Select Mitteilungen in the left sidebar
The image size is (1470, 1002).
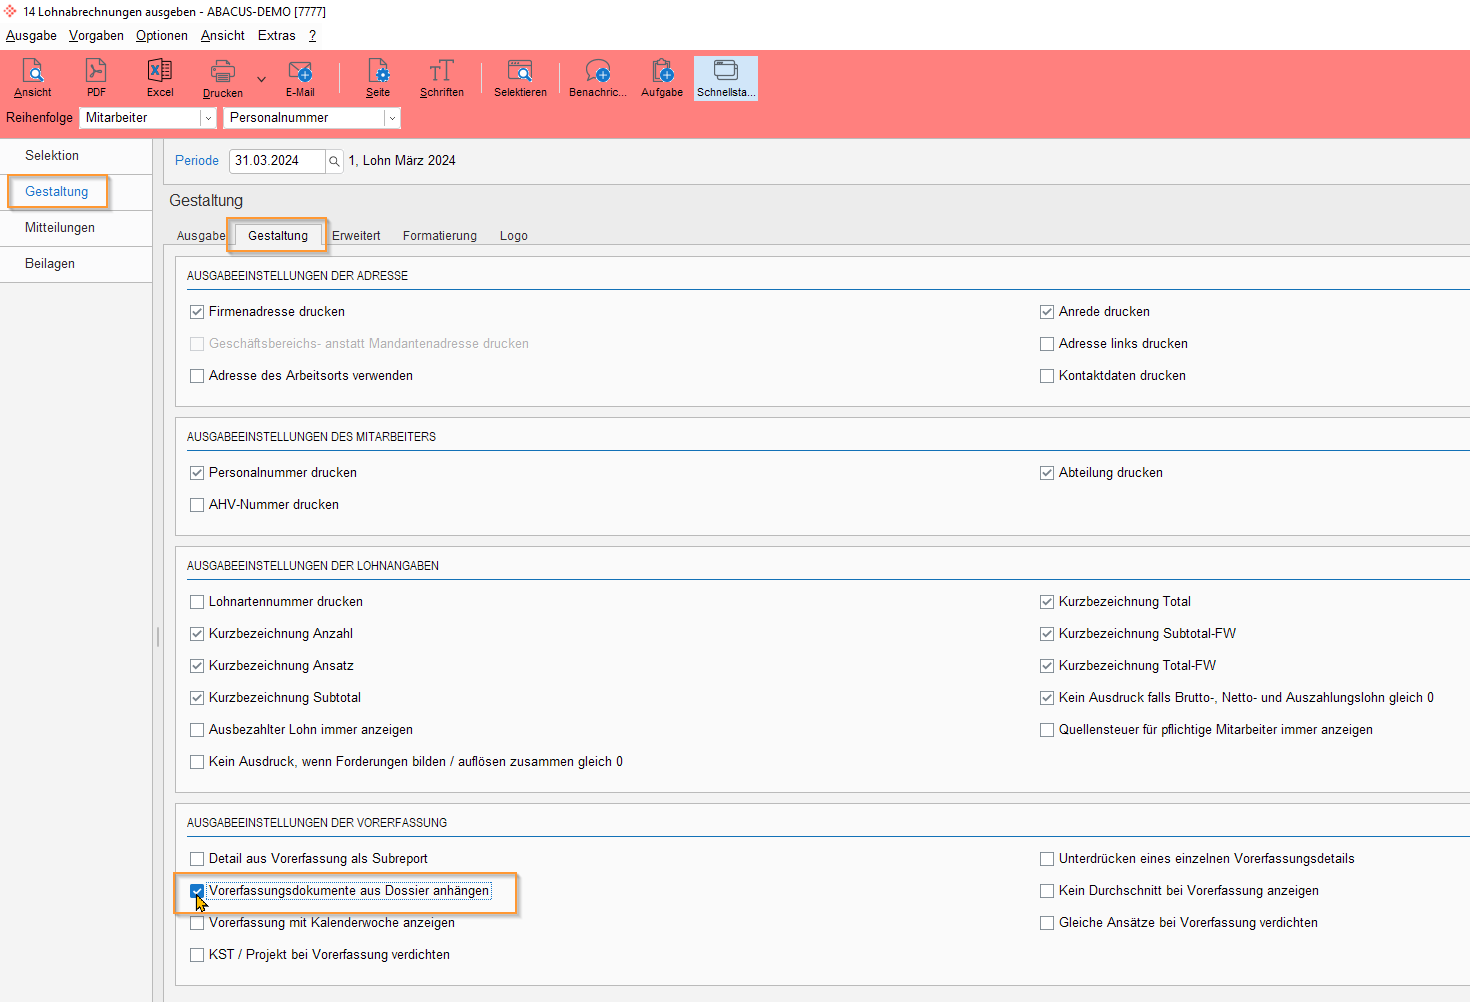[60, 228]
